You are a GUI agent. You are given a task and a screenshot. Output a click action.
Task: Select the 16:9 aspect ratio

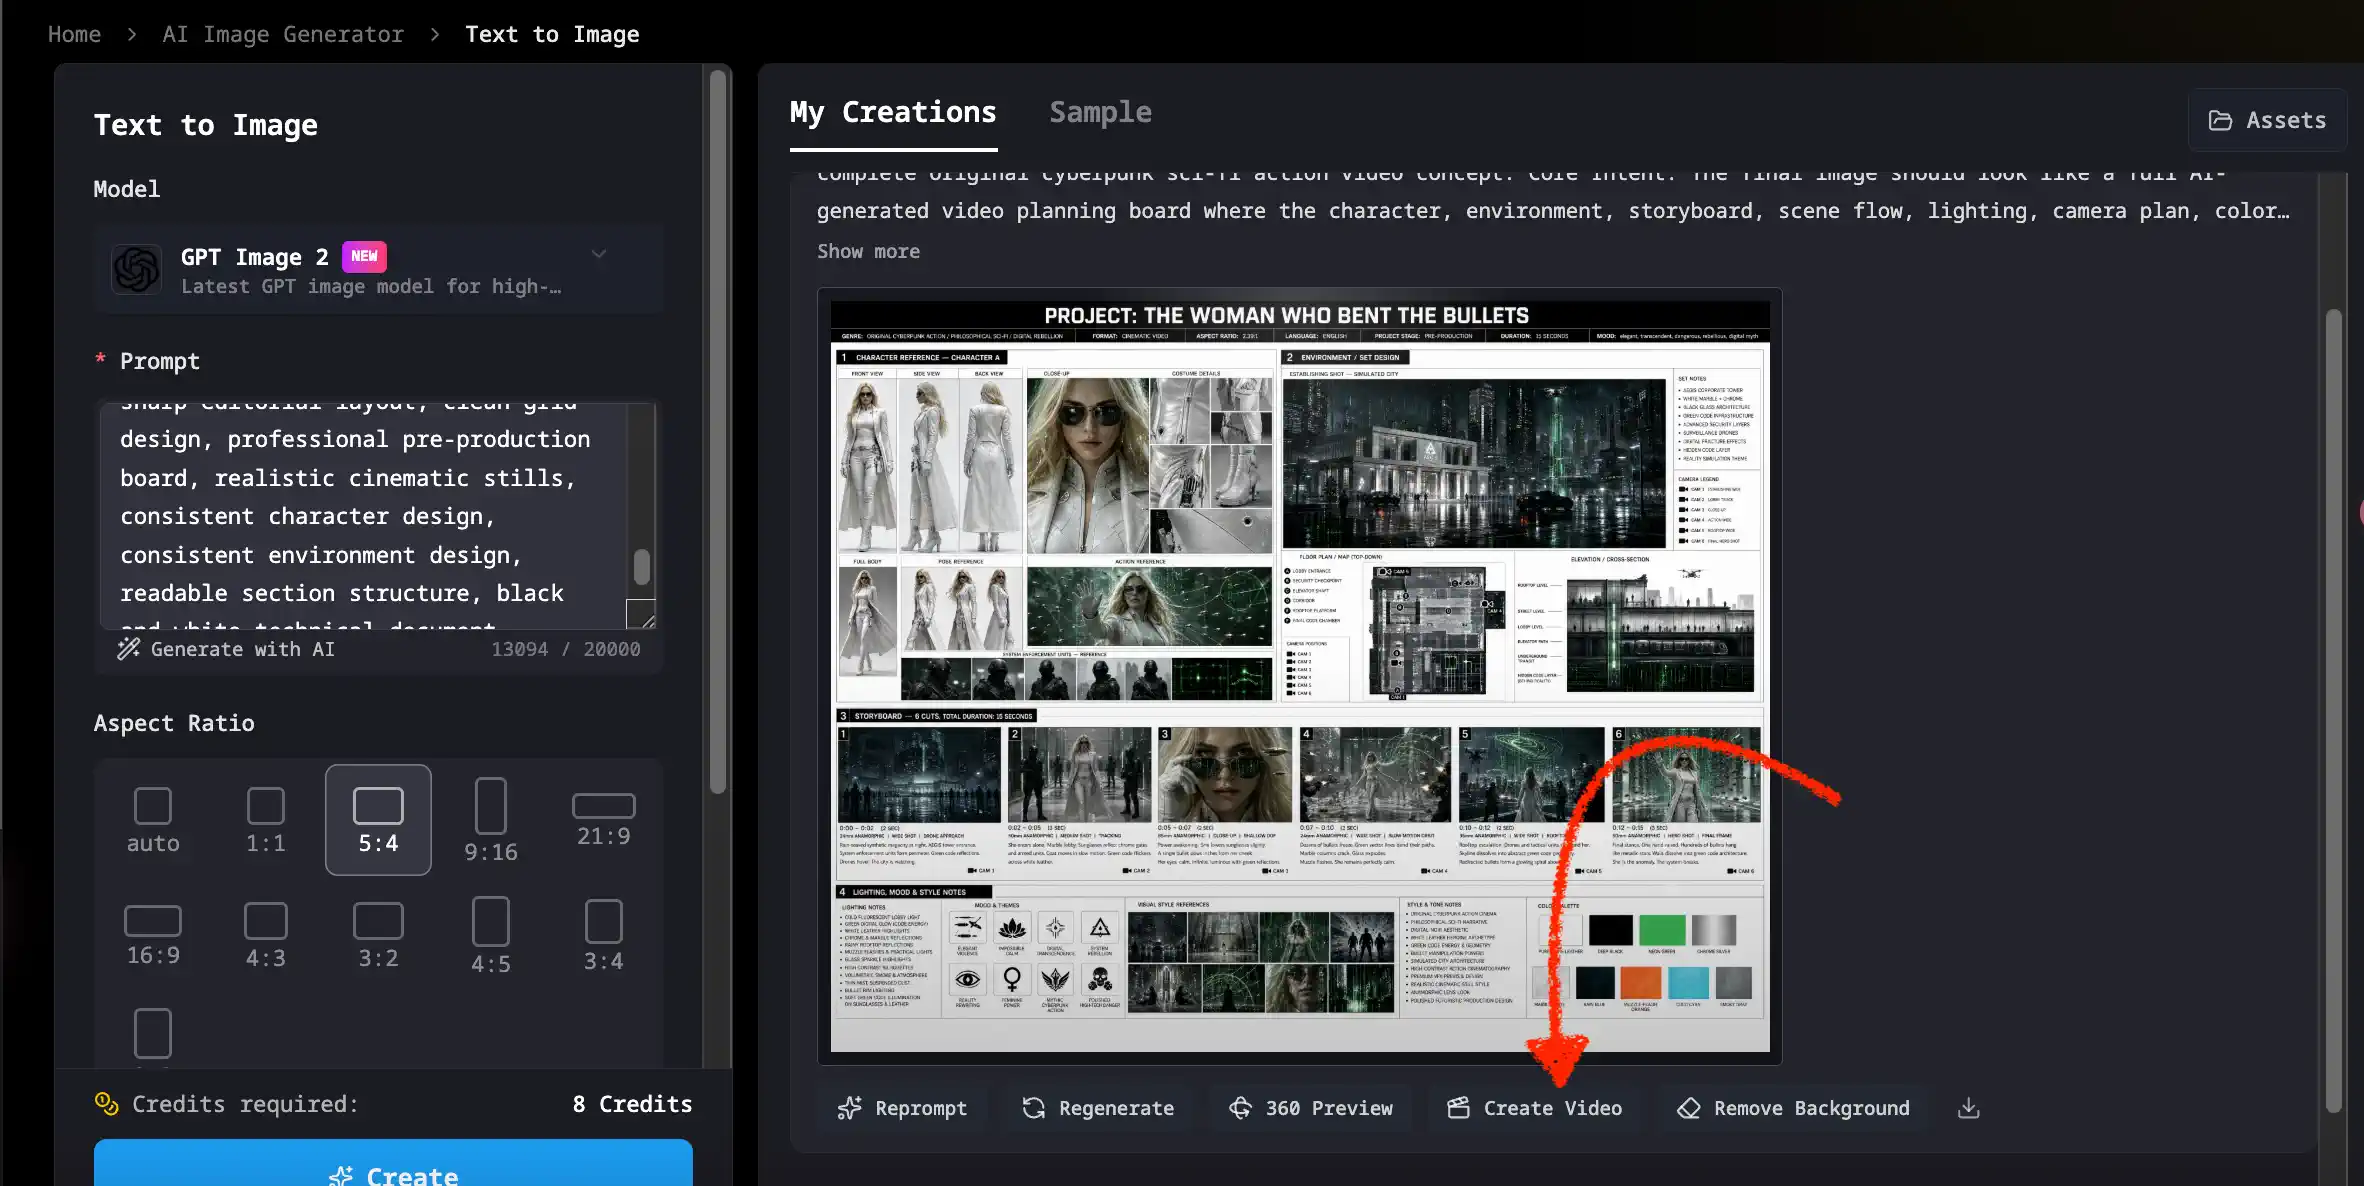(x=153, y=935)
